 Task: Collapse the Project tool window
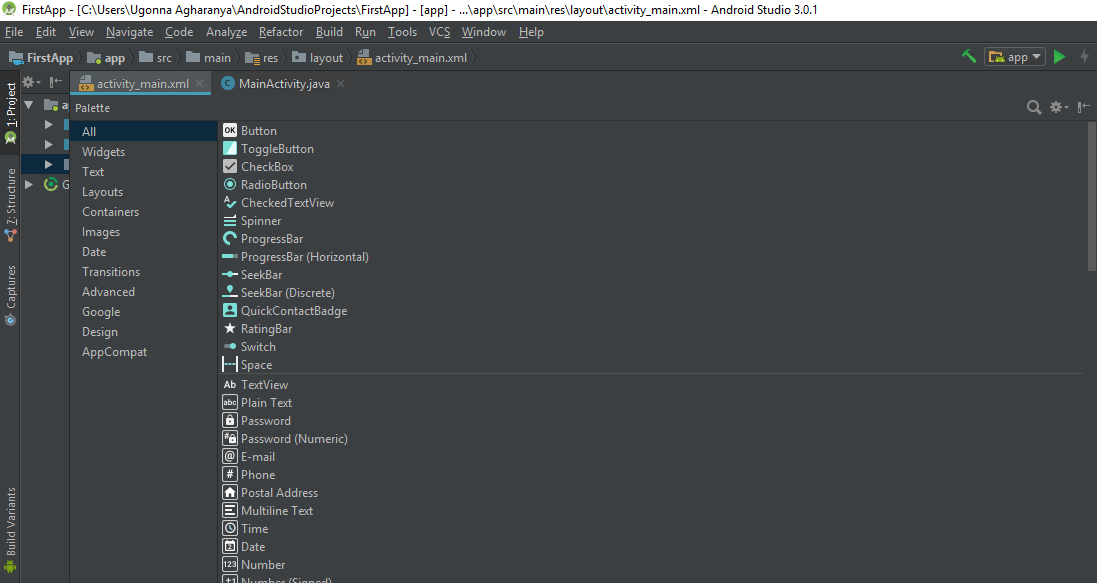click(x=56, y=83)
